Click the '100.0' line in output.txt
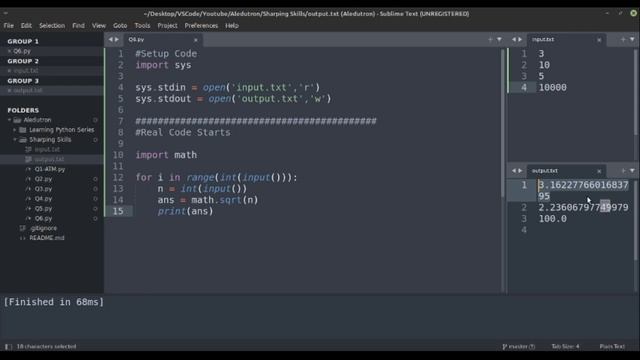 (x=553, y=219)
